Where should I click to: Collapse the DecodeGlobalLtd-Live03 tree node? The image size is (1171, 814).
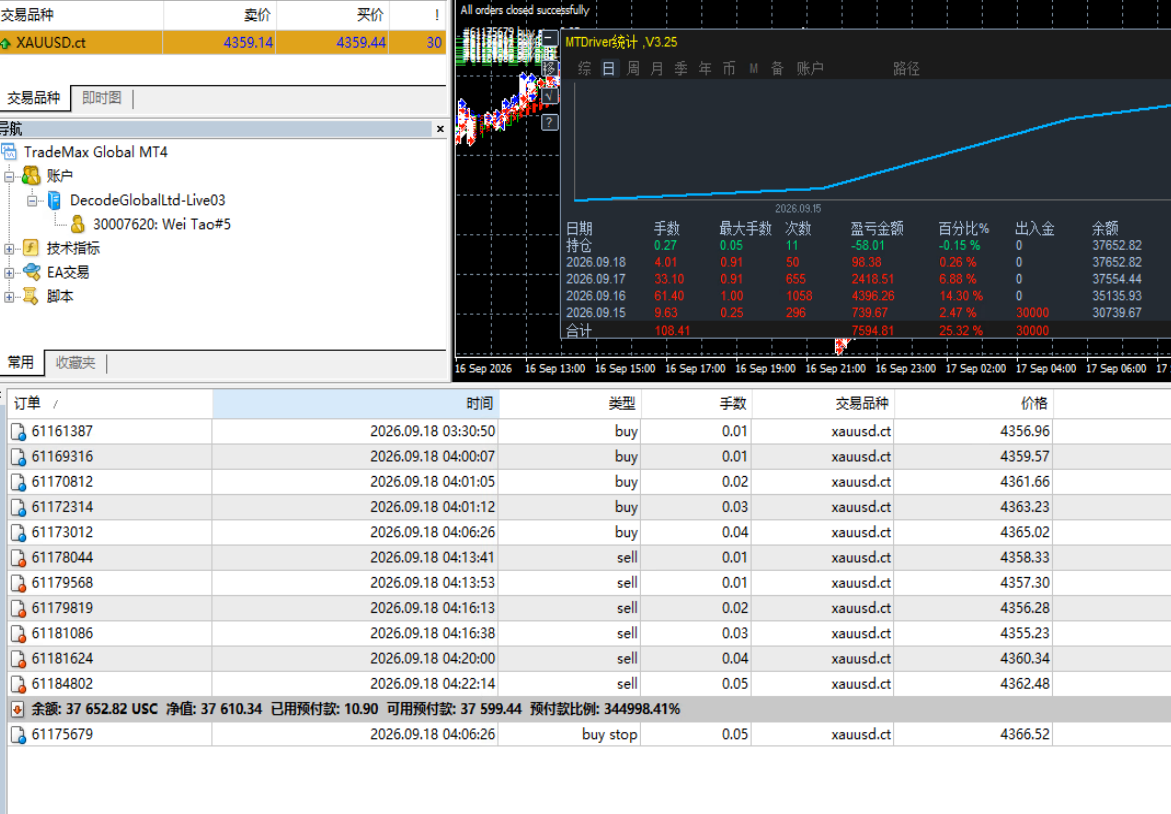(x=32, y=200)
